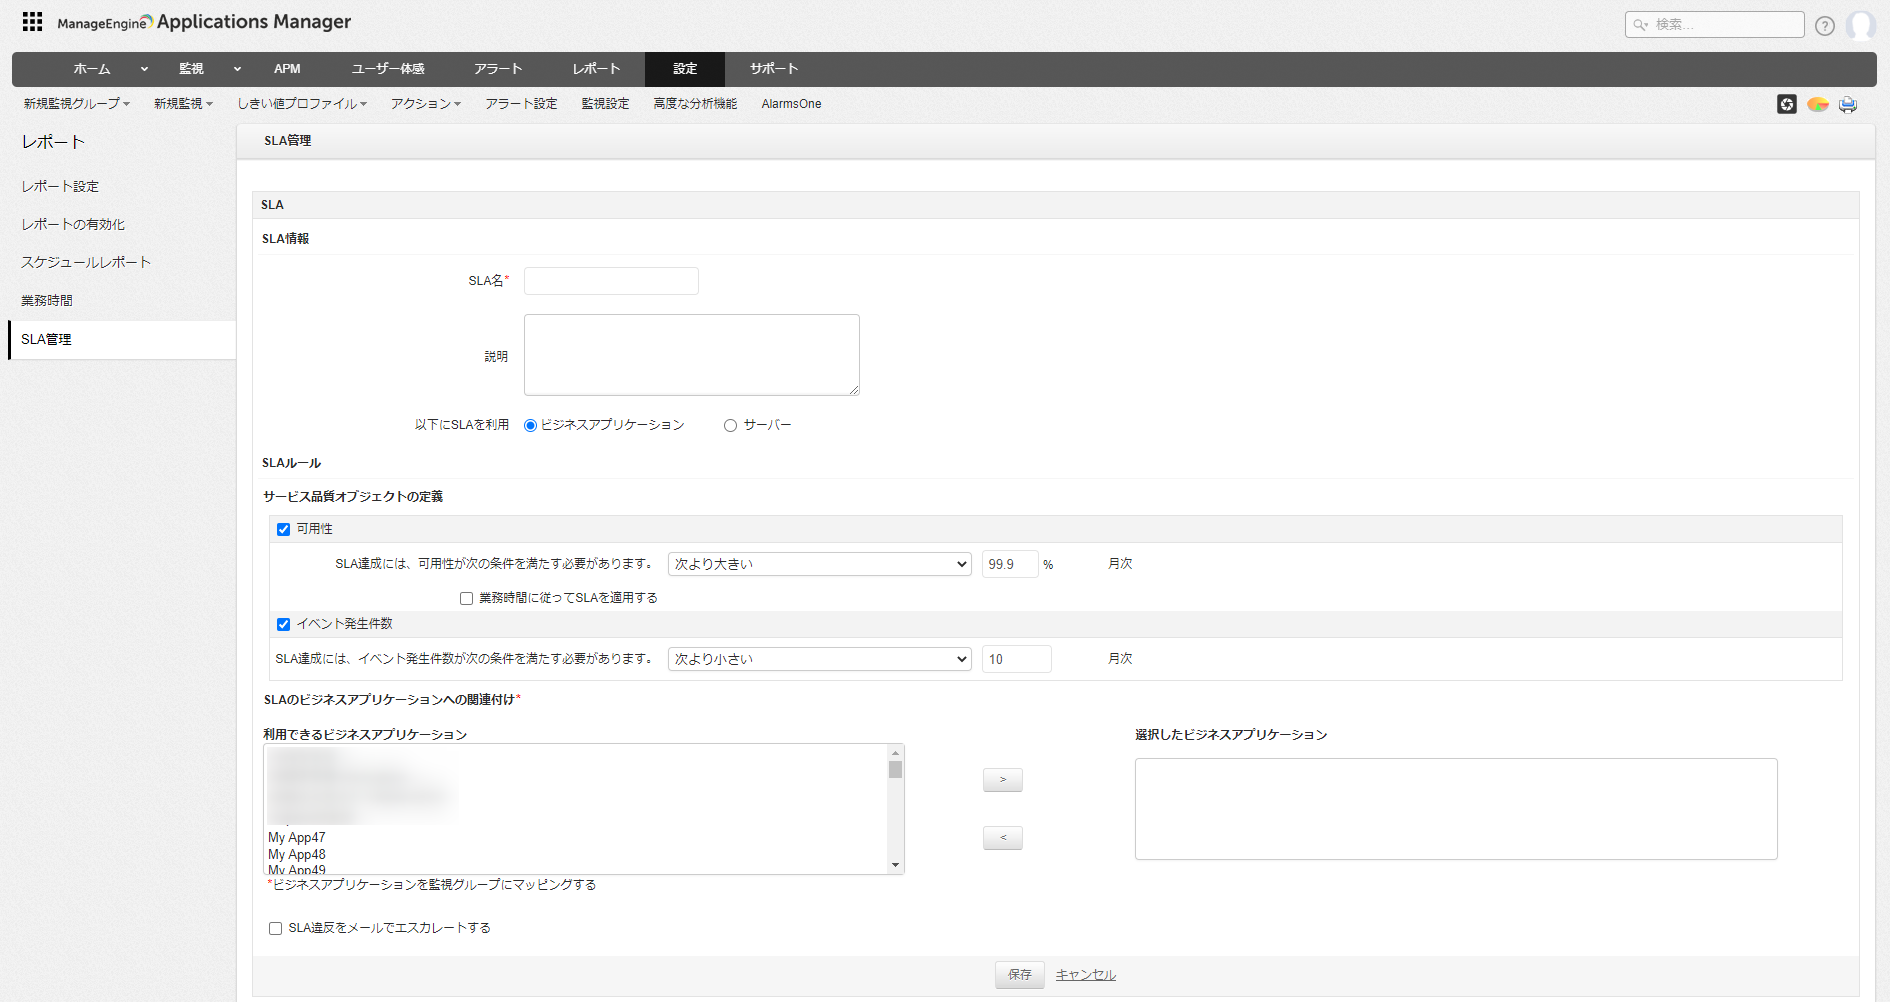Screen dimensions: 1890x1002
Task: Select My App47 in the available list
Action: click(297, 838)
